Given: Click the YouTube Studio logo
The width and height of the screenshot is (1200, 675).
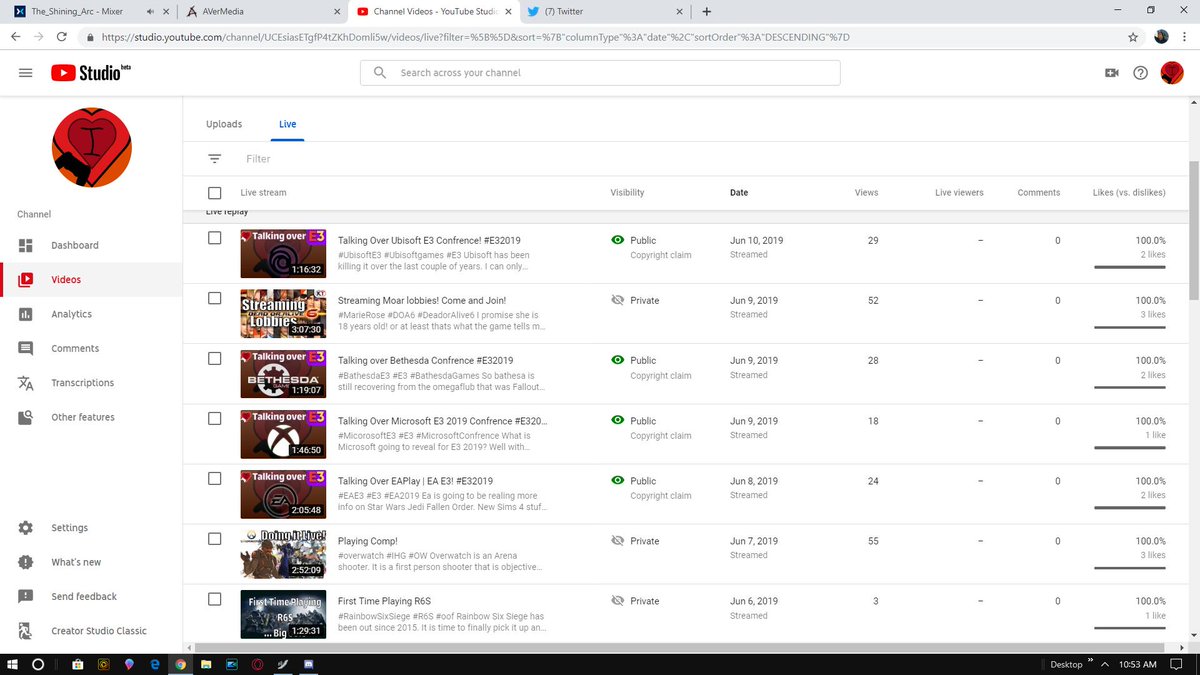Looking at the screenshot, I should pyautogui.click(x=91, y=73).
